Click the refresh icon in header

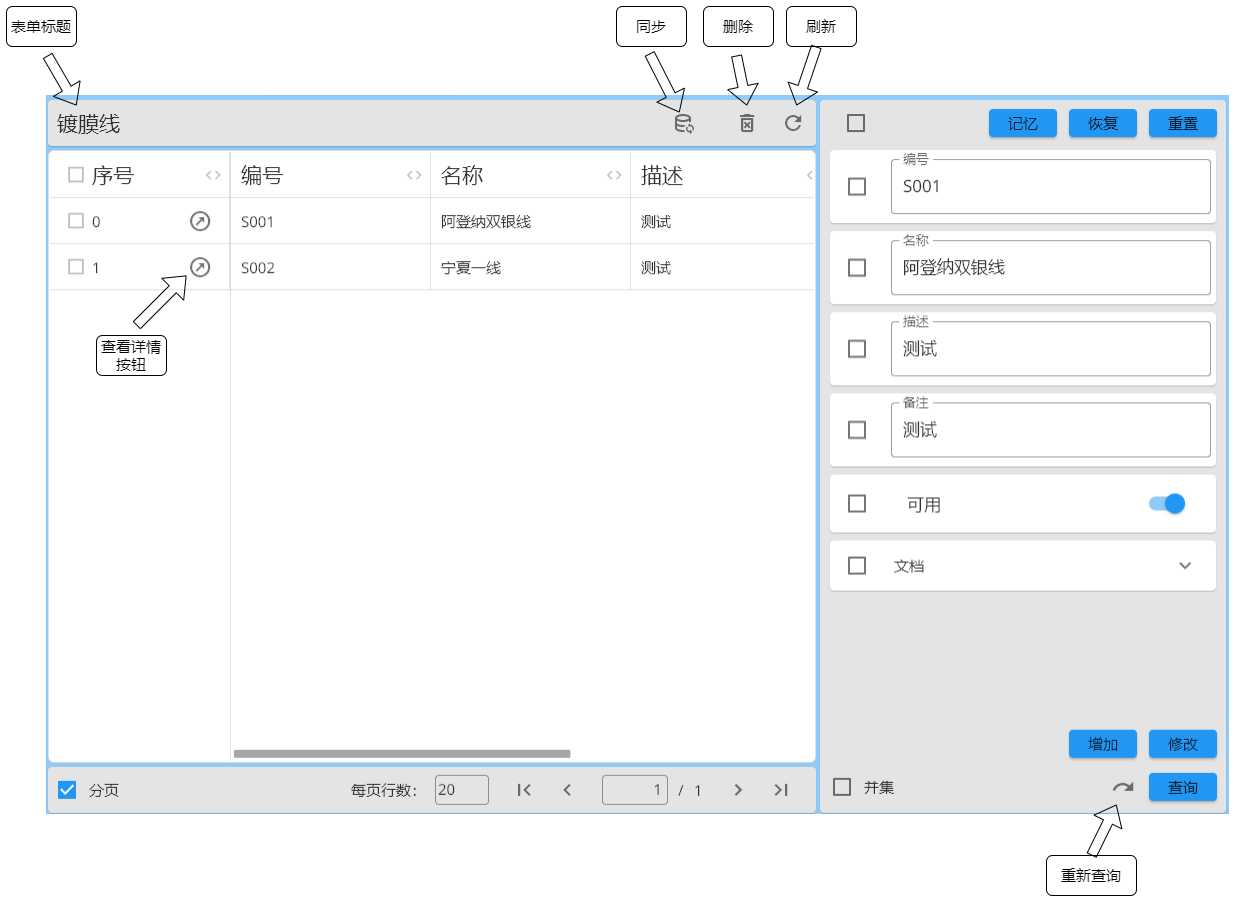click(793, 123)
